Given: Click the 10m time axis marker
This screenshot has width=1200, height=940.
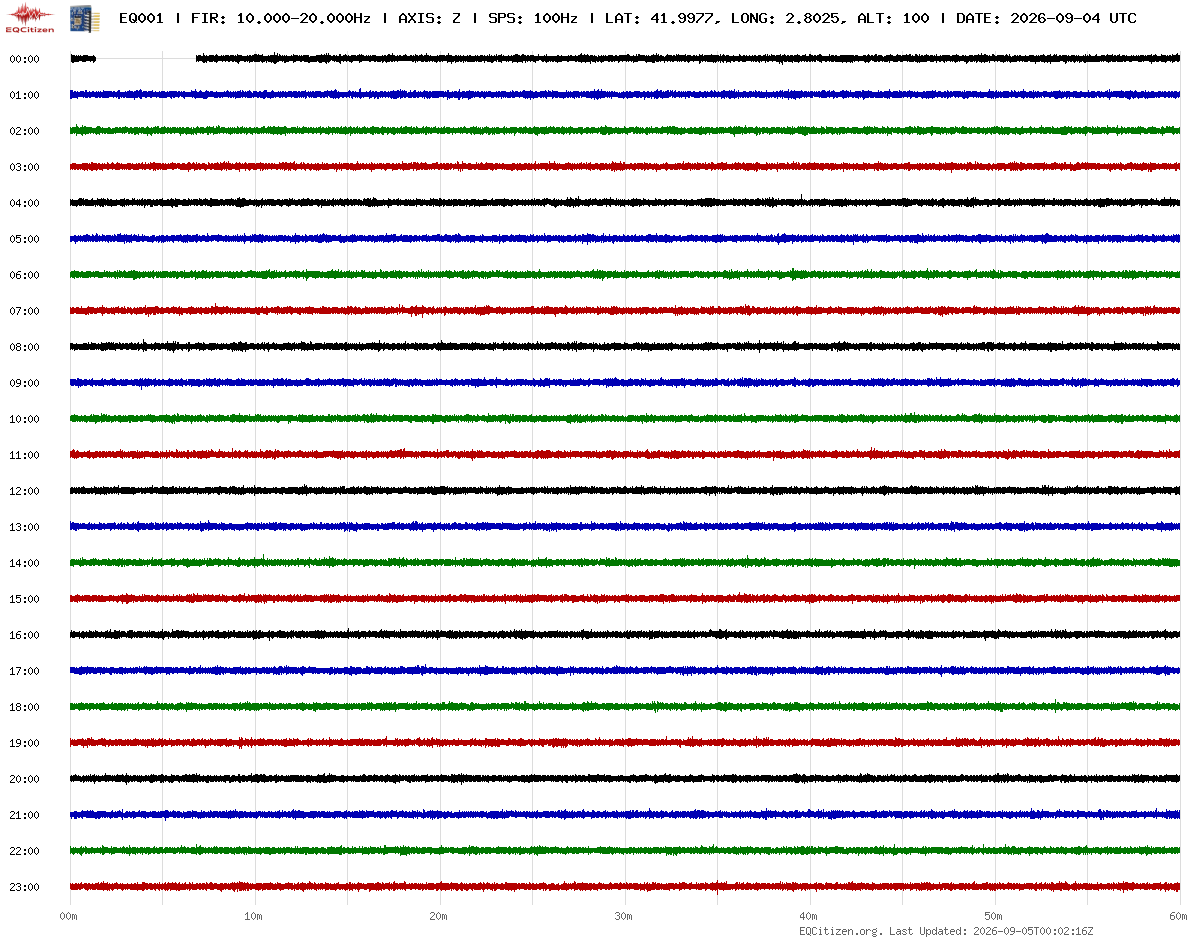Looking at the screenshot, I should pyautogui.click(x=254, y=916).
